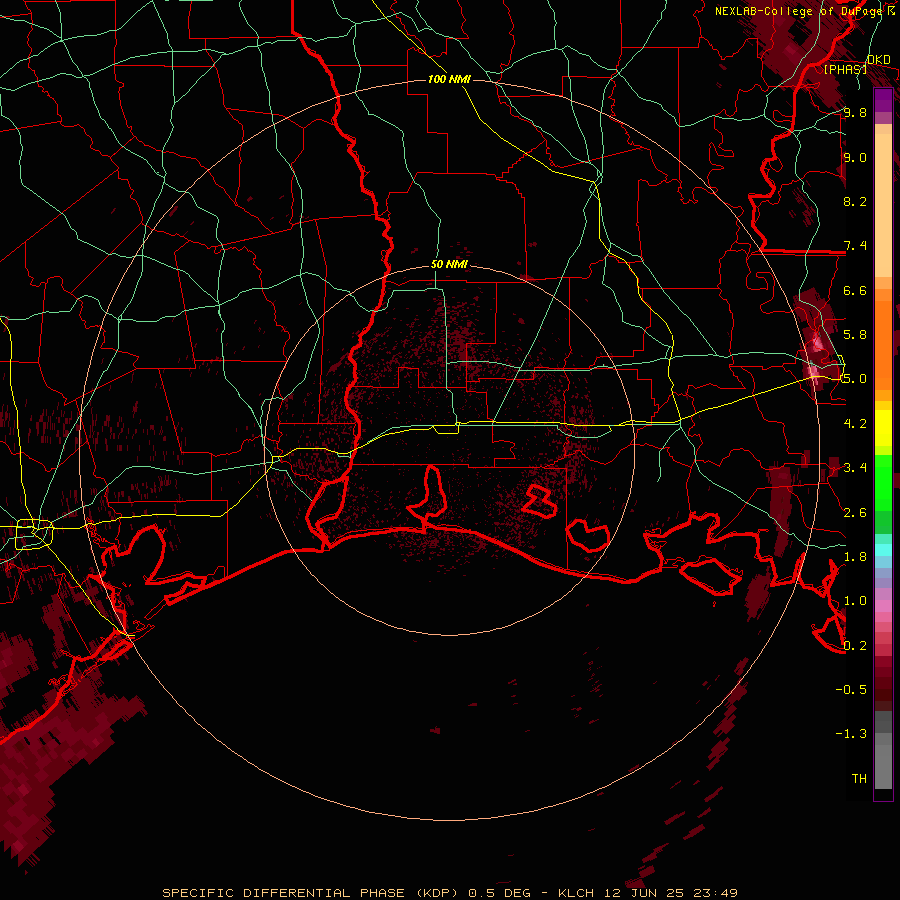900x900 pixels.
Task: Click the [PHAS] units label
Action: tap(845, 70)
